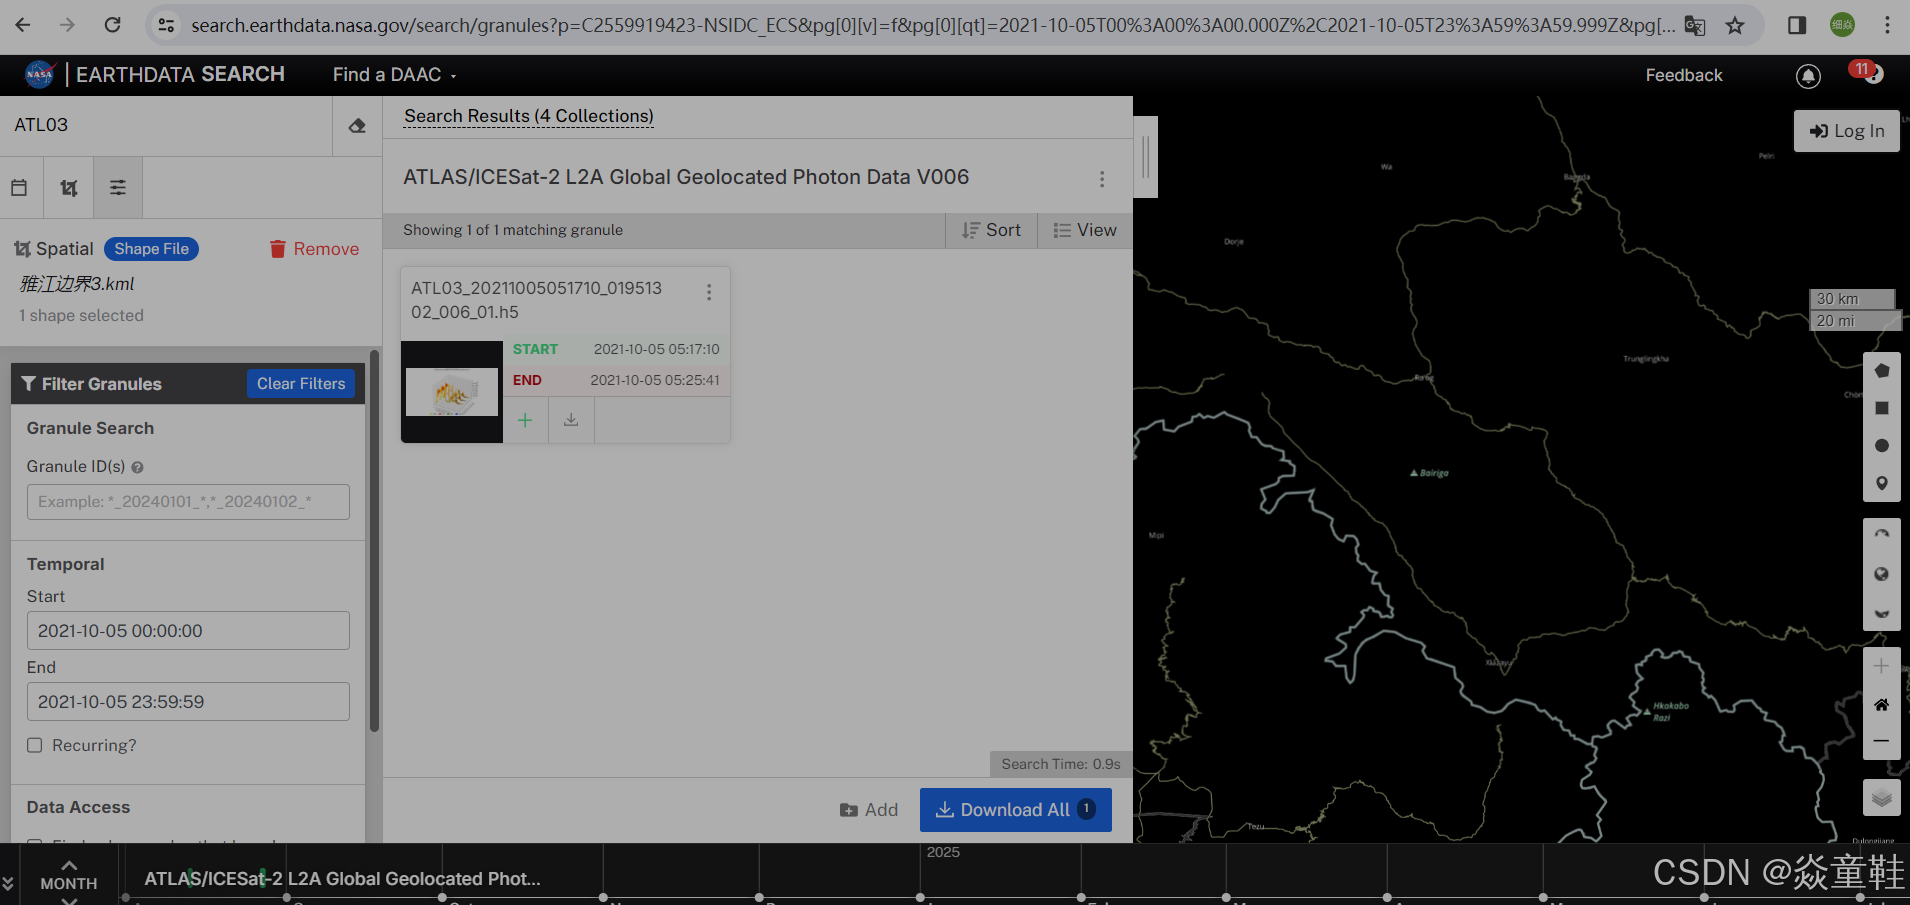Screen dimensions: 1910x905
Task: Open the Chrome three-dot menu
Action: click(1887, 25)
